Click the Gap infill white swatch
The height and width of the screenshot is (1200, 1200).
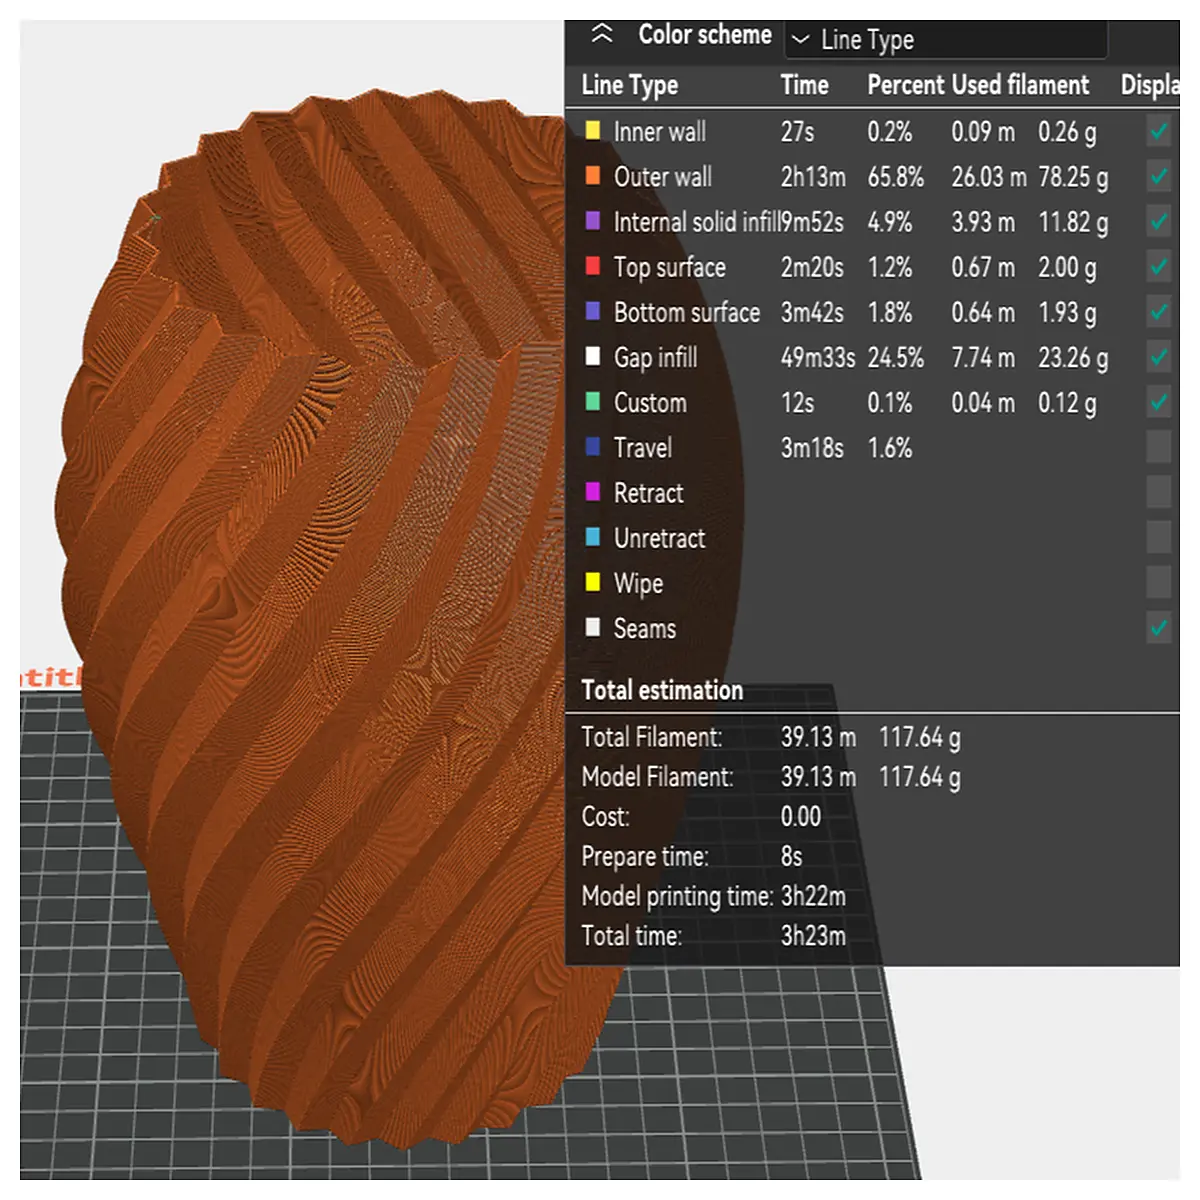coord(593,356)
